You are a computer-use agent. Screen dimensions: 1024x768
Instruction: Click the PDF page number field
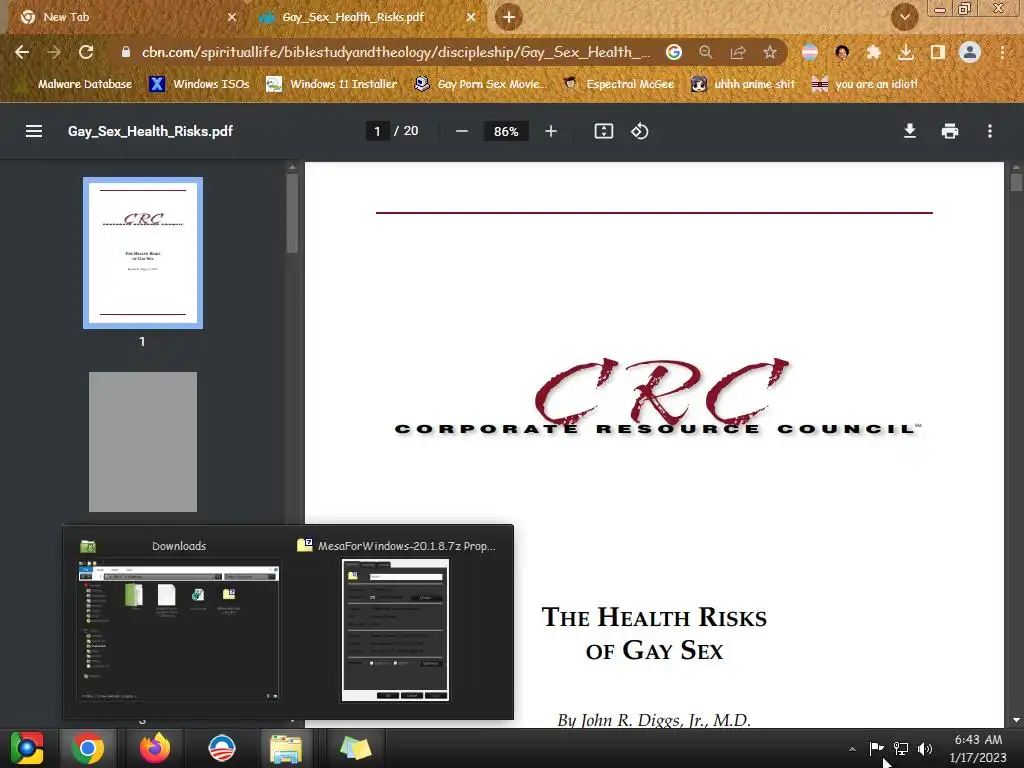click(377, 131)
